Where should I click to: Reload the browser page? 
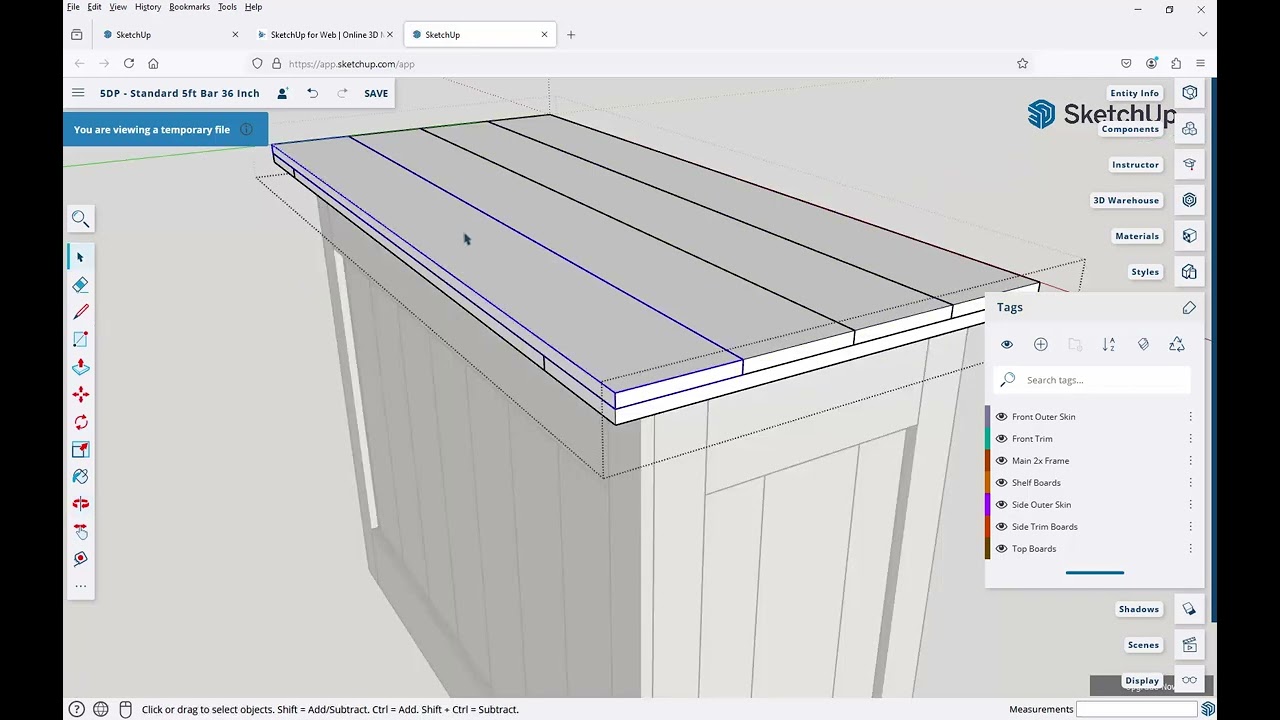coord(129,63)
